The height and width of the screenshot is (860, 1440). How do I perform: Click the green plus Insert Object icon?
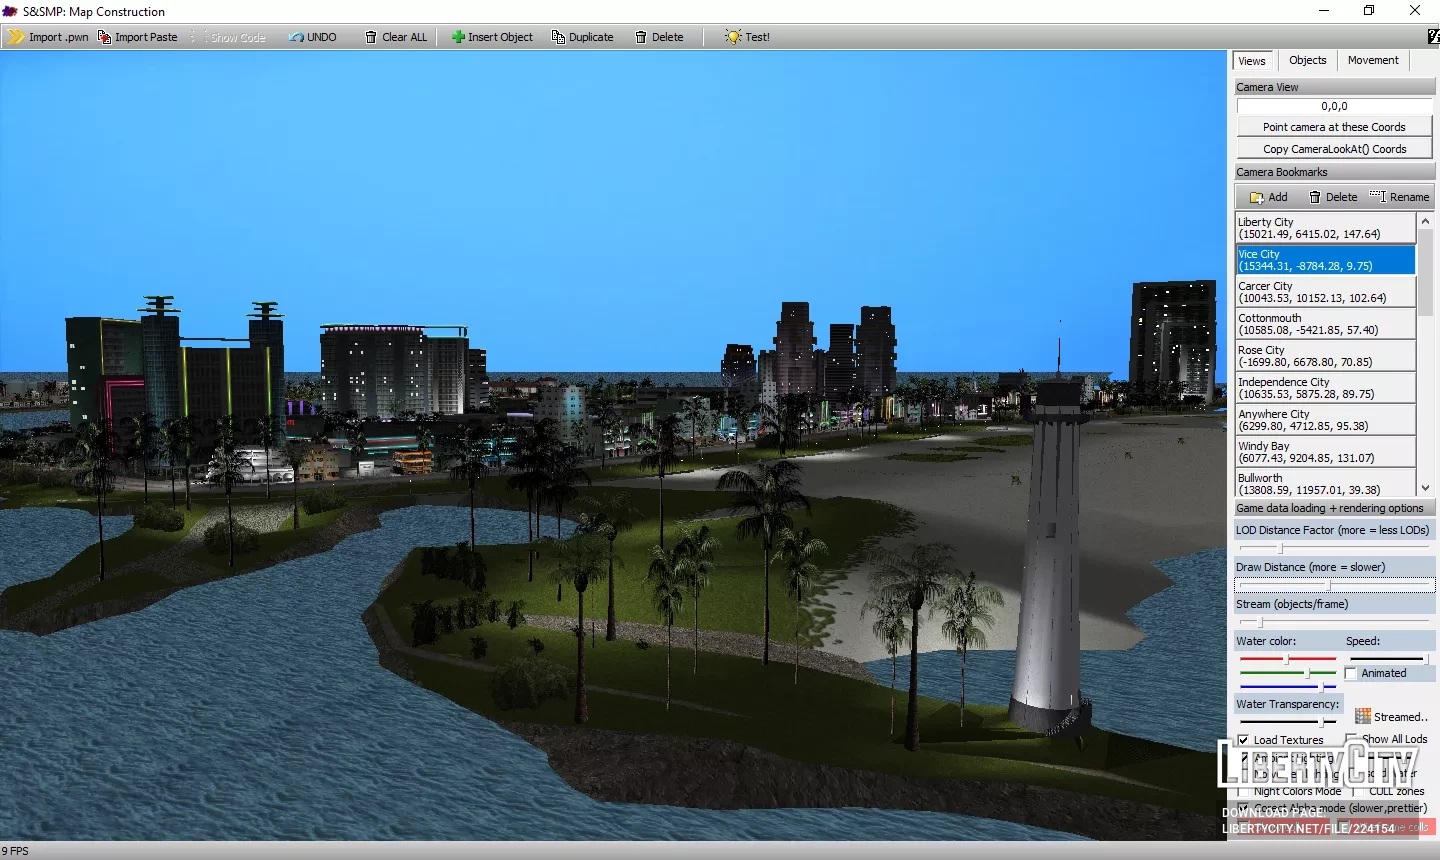[458, 37]
